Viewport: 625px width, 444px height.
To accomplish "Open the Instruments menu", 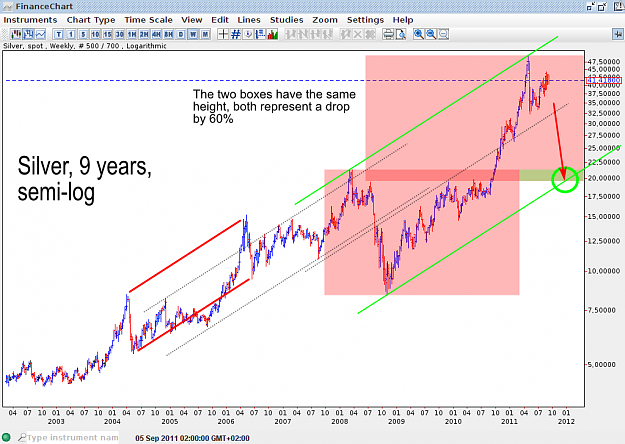I will (30, 20).
